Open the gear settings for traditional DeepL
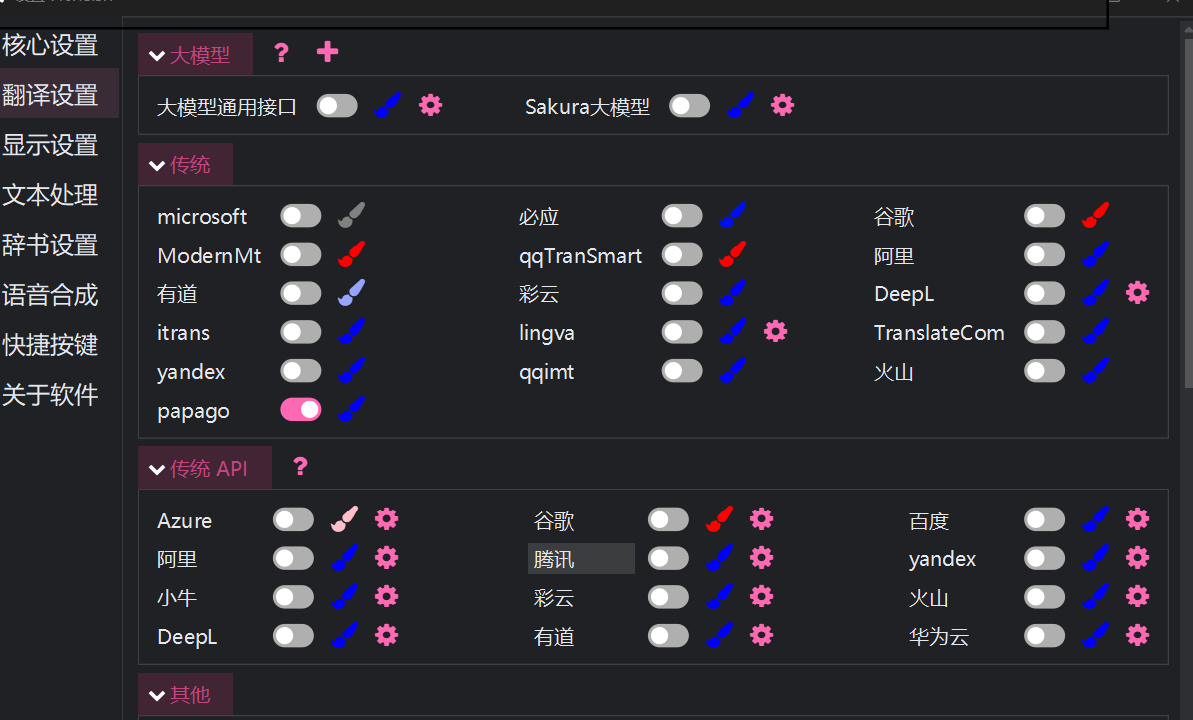 tap(1137, 293)
